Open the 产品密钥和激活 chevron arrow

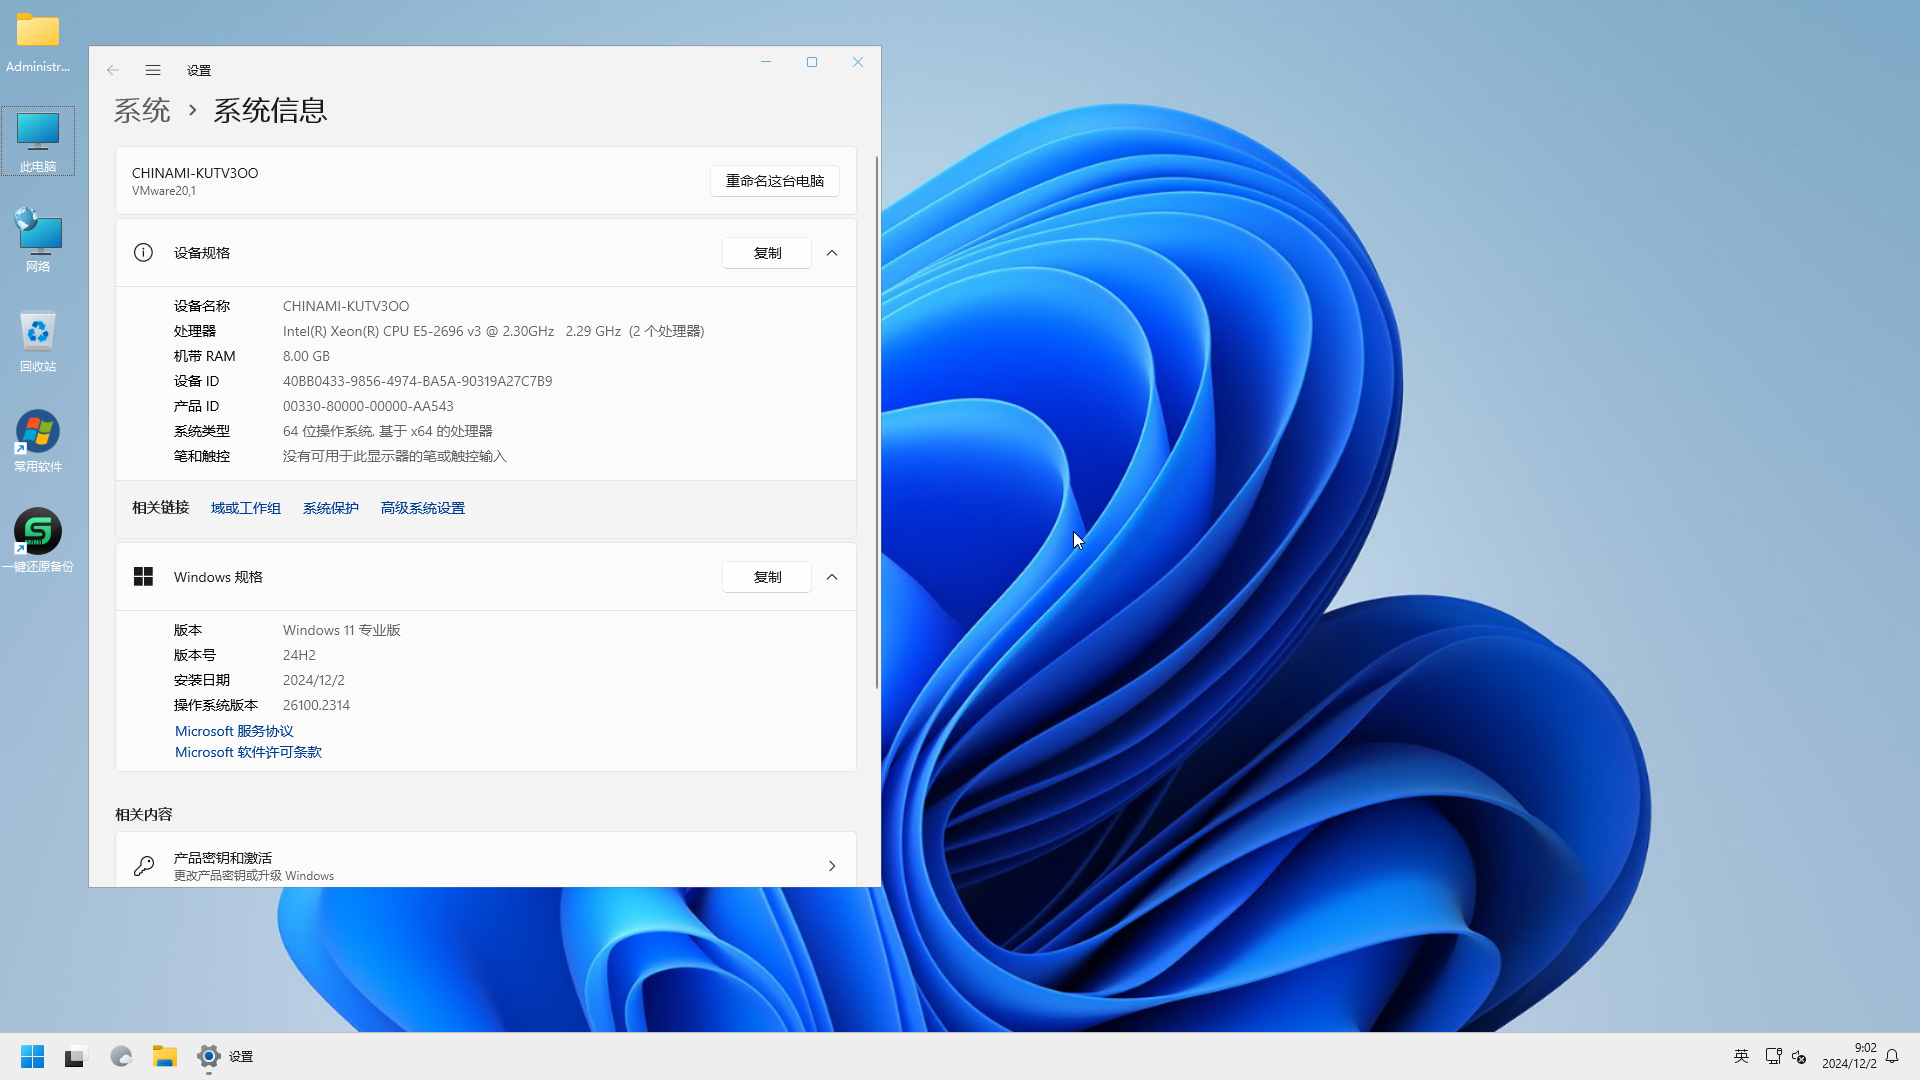click(832, 866)
